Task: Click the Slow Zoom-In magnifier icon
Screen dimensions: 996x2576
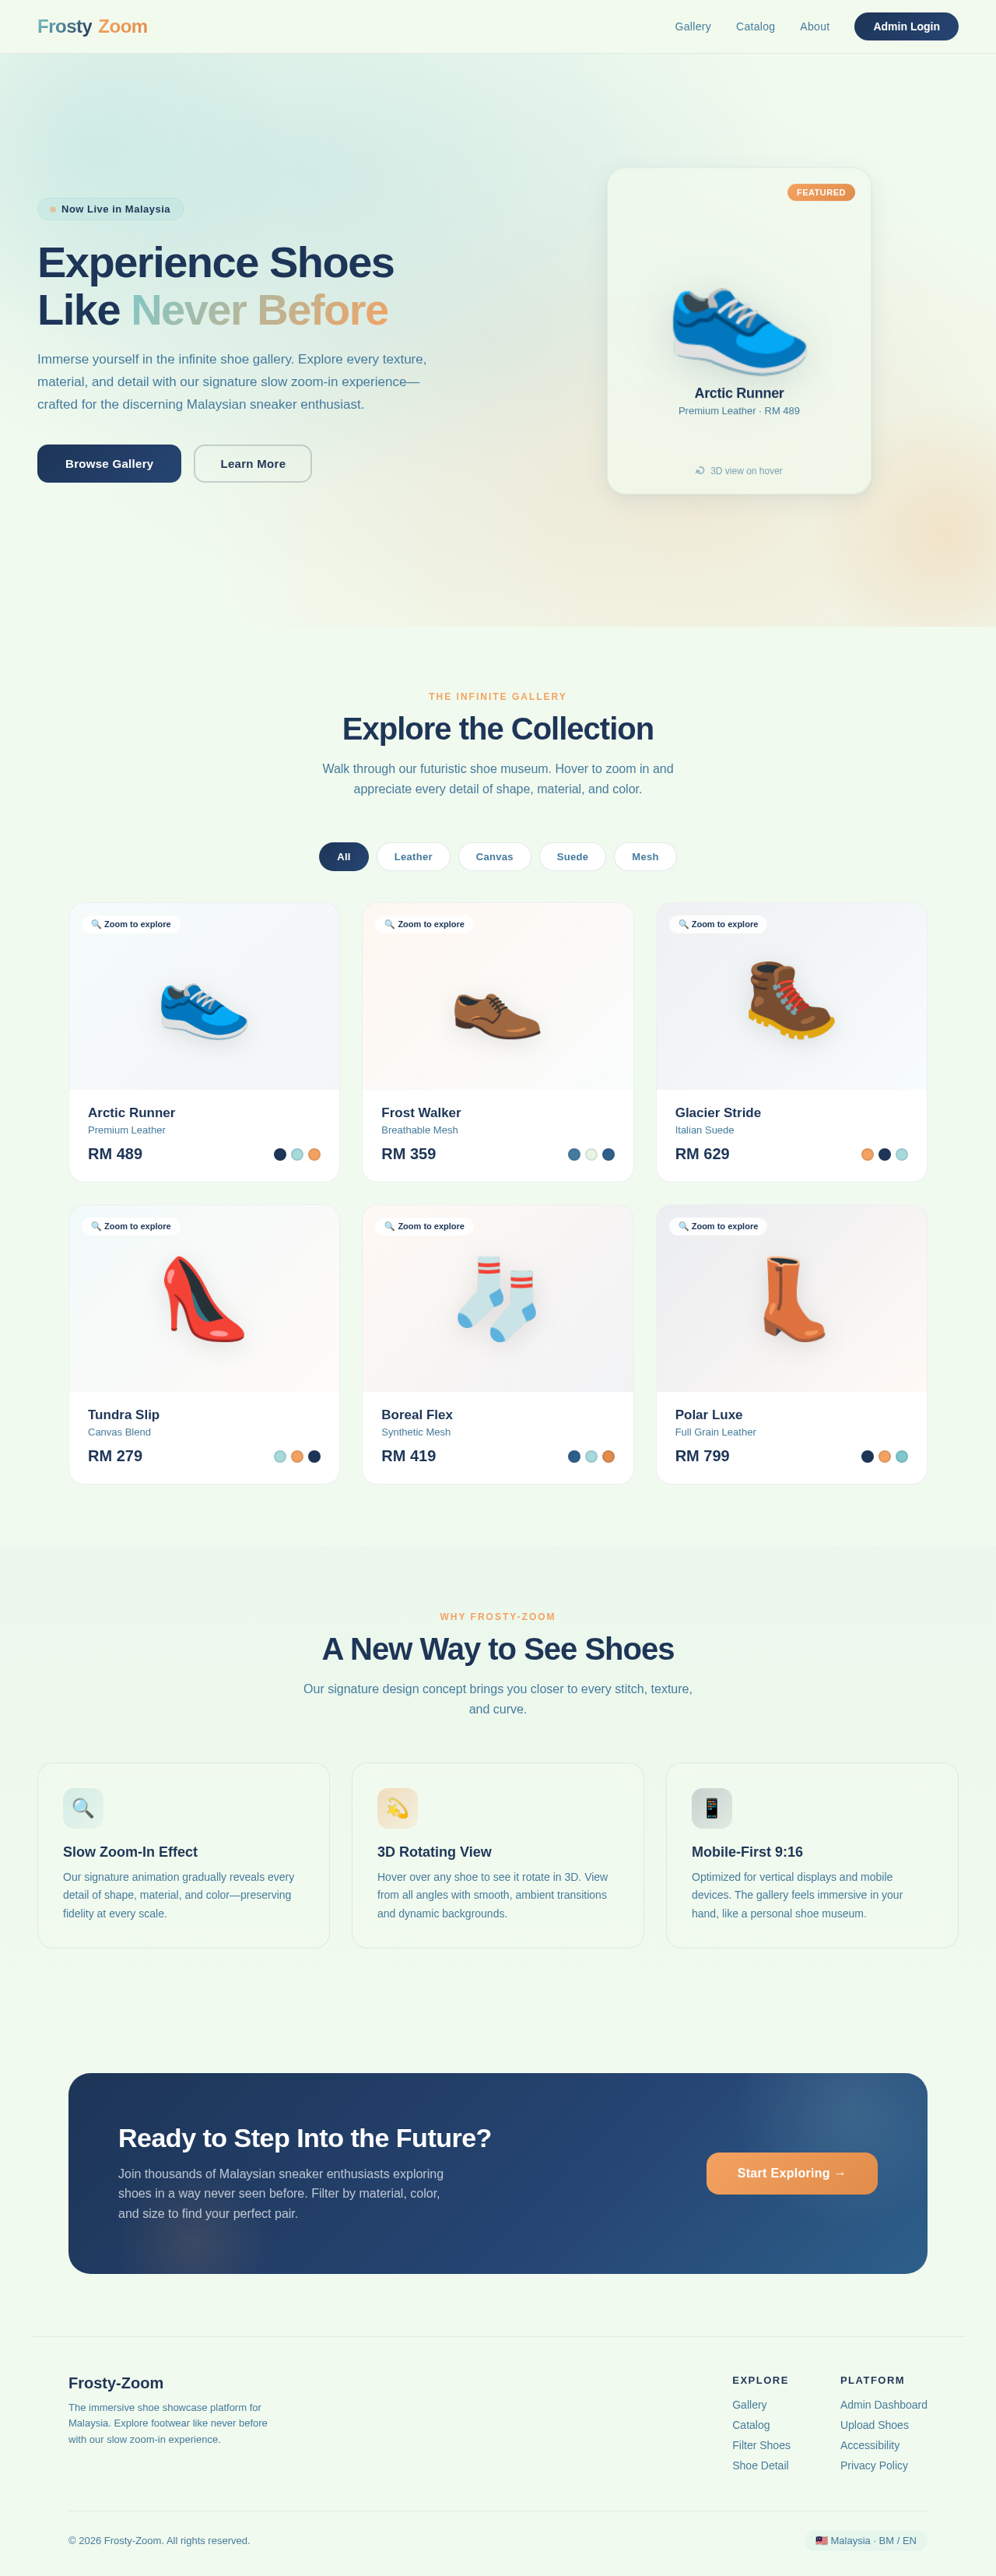Action: click(x=83, y=1808)
